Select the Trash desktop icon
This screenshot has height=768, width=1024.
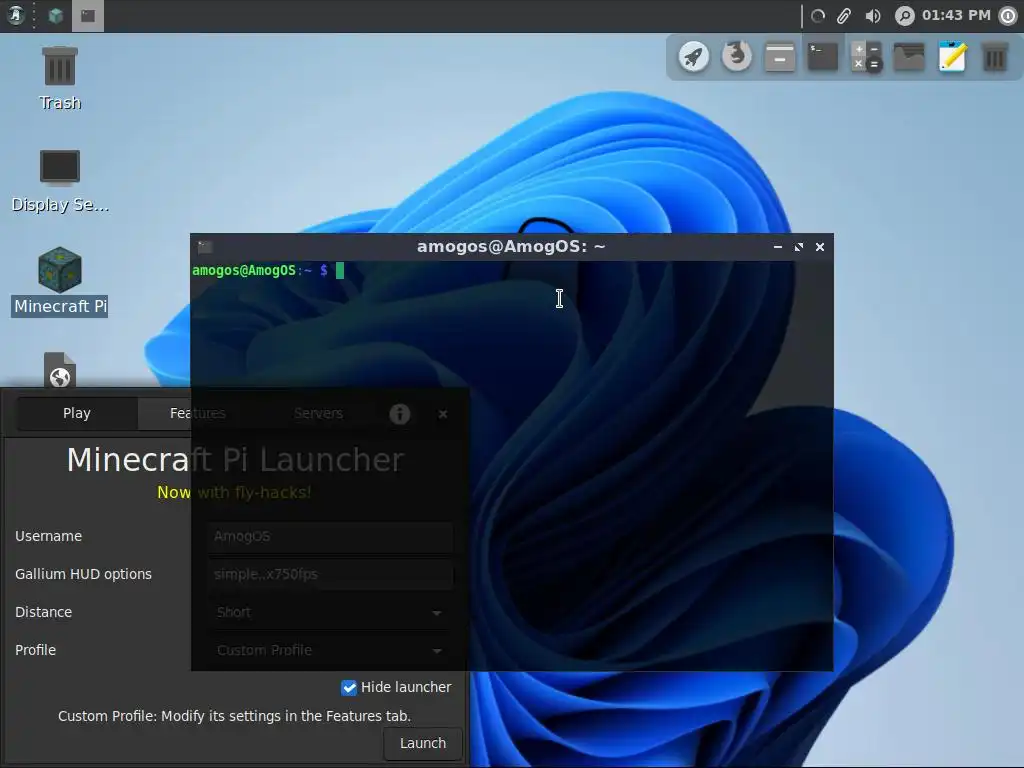59,78
